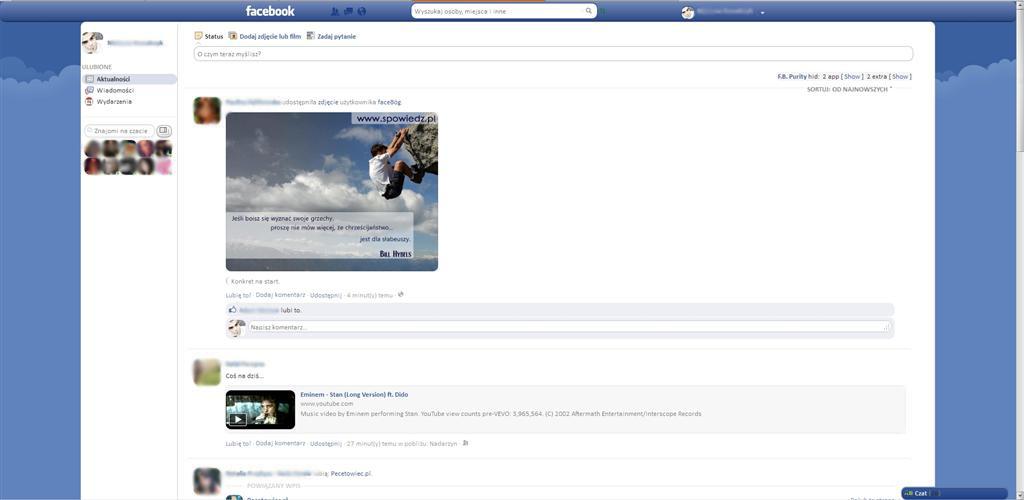Click the www.youtube.com link text
Screen dimensions: 1024x500
327,404
